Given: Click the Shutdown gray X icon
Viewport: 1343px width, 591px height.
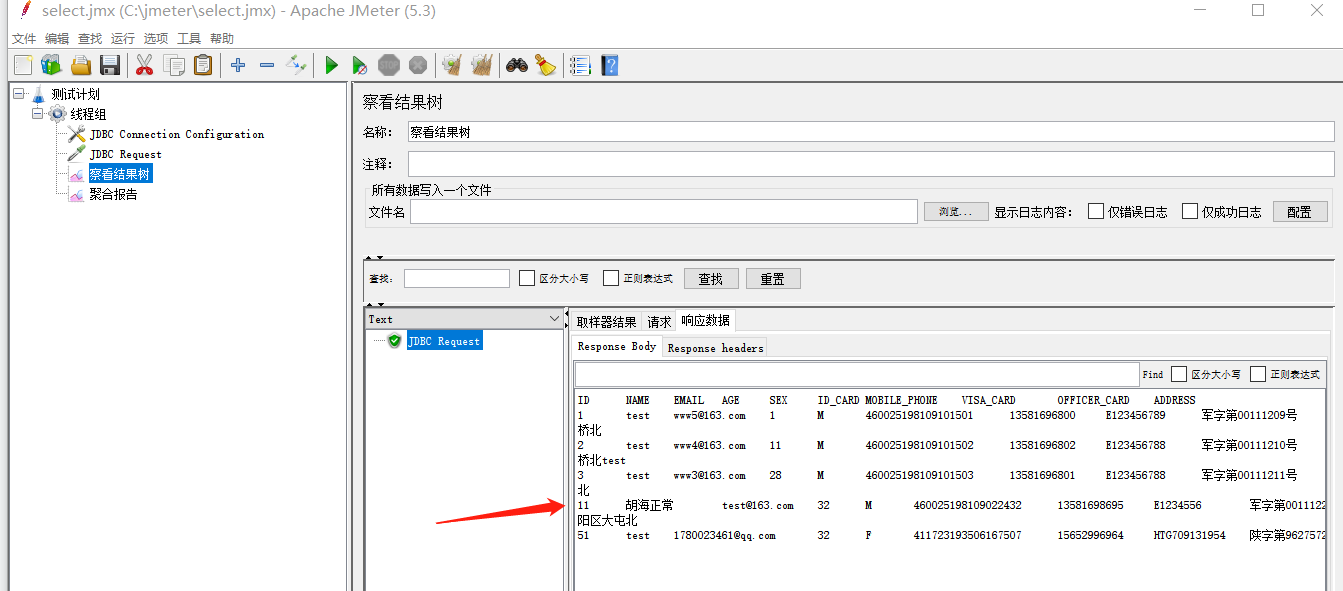Looking at the screenshot, I should (x=418, y=65).
